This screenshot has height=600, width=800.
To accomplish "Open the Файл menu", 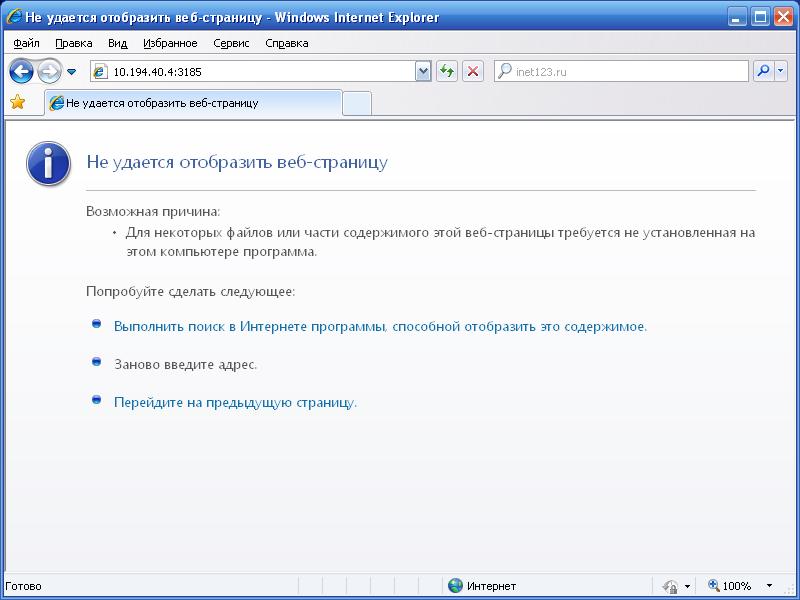I will coord(27,43).
